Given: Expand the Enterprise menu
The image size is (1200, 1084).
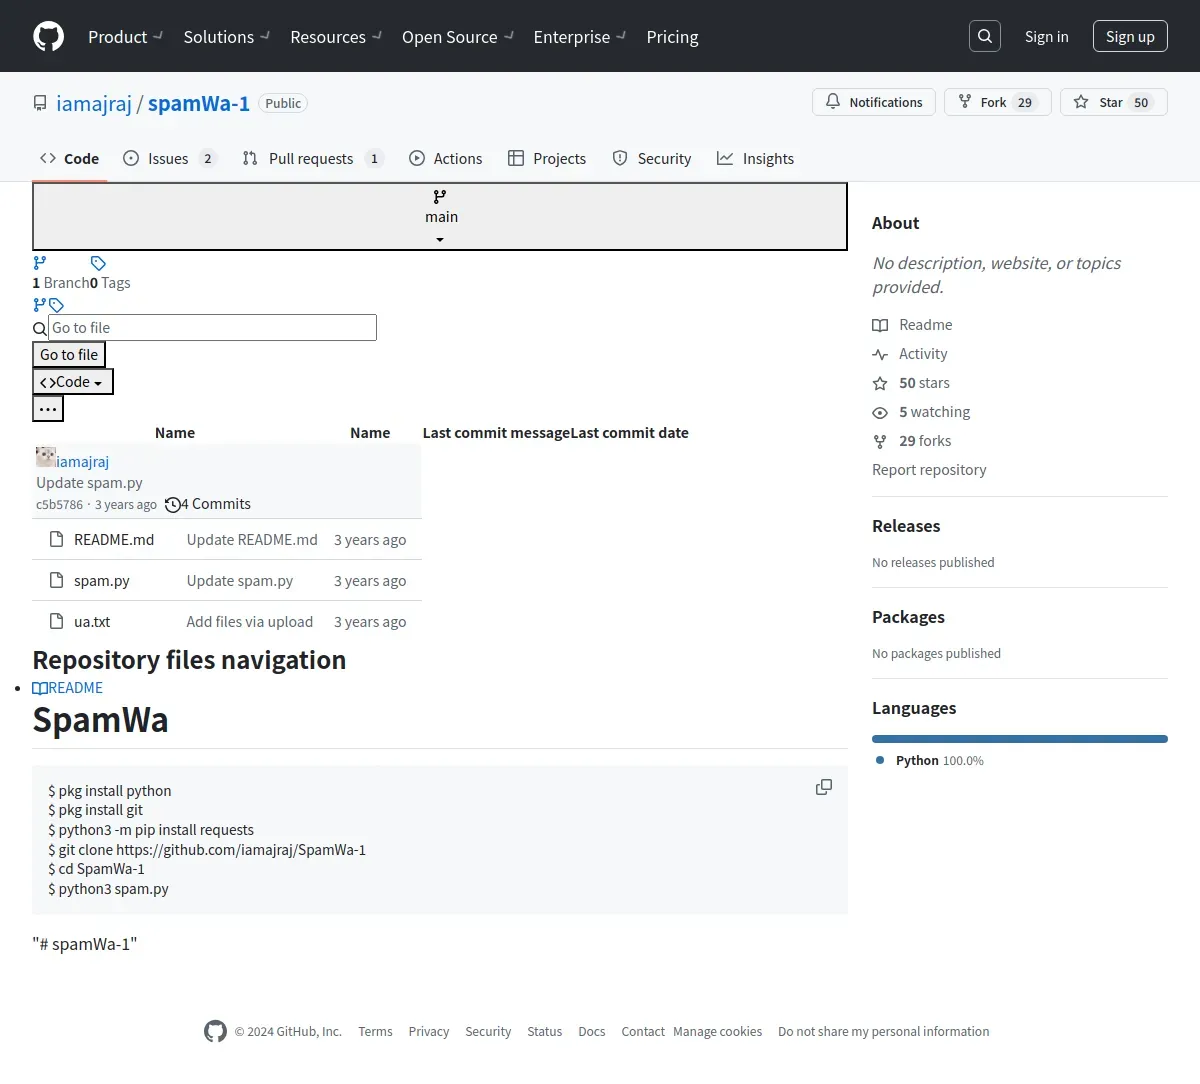Looking at the screenshot, I should (580, 37).
